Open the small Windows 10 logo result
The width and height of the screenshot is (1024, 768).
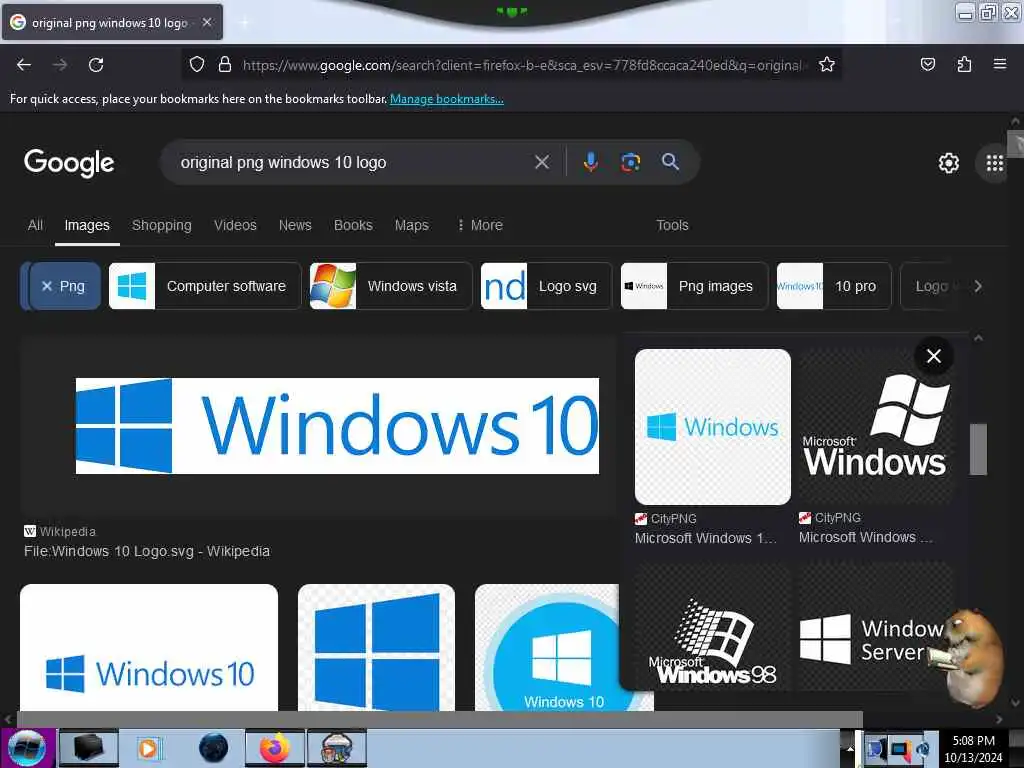coord(149,647)
